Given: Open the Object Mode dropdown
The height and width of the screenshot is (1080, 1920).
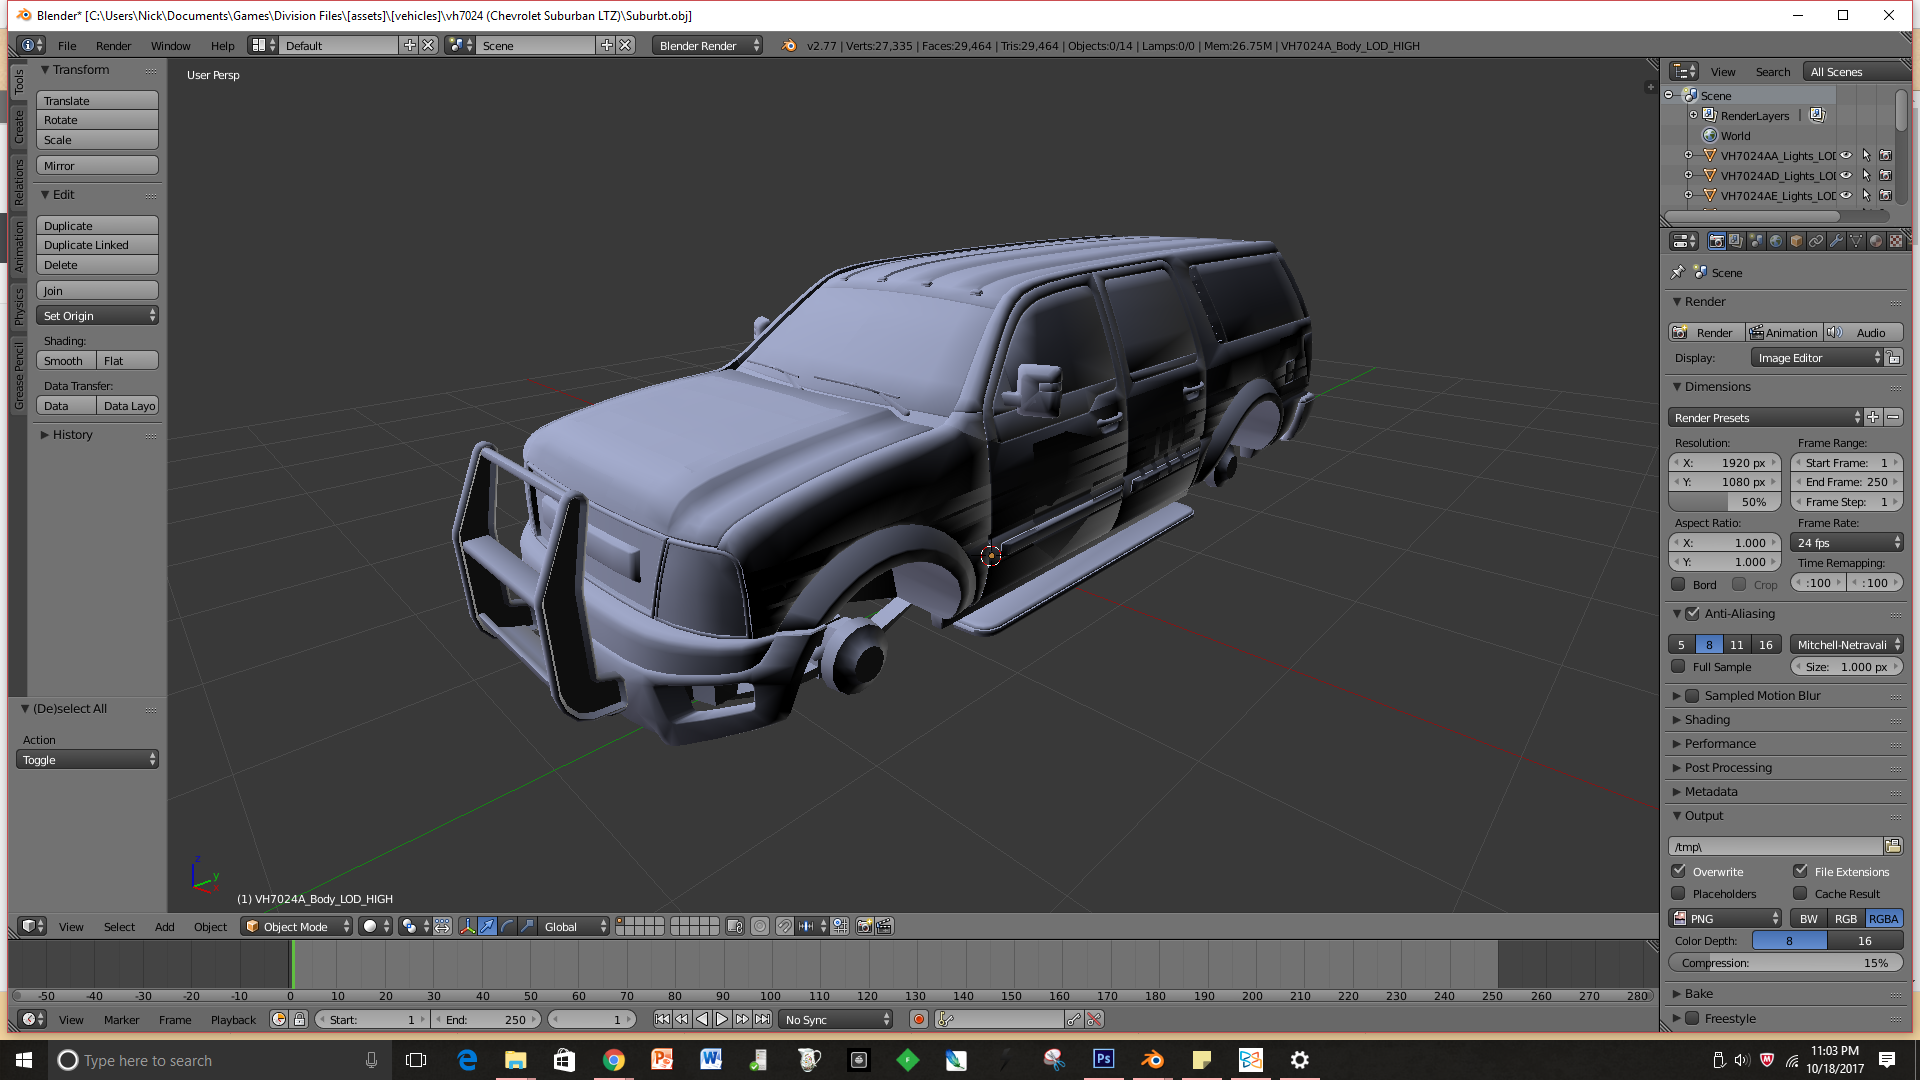Looking at the screenshot, I should [x=297, y=926].
